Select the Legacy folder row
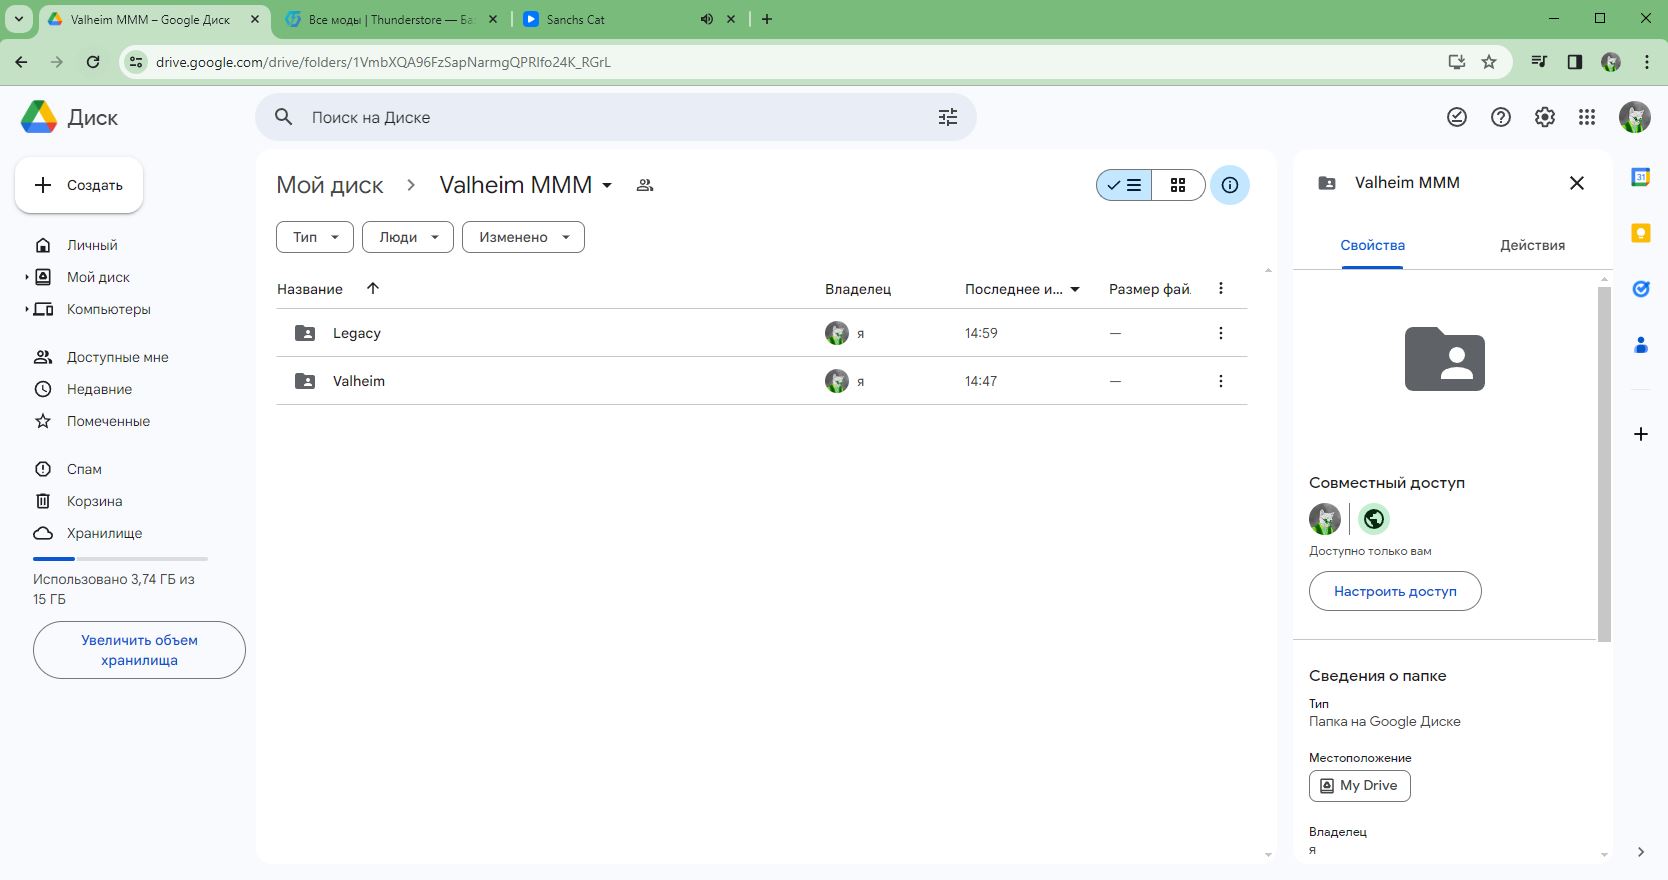 (x=762, y=333)
